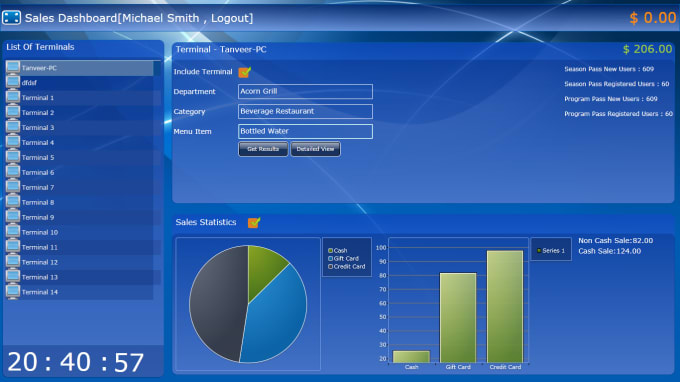Select Terminal 4 label in list

[x=38, y=143]
